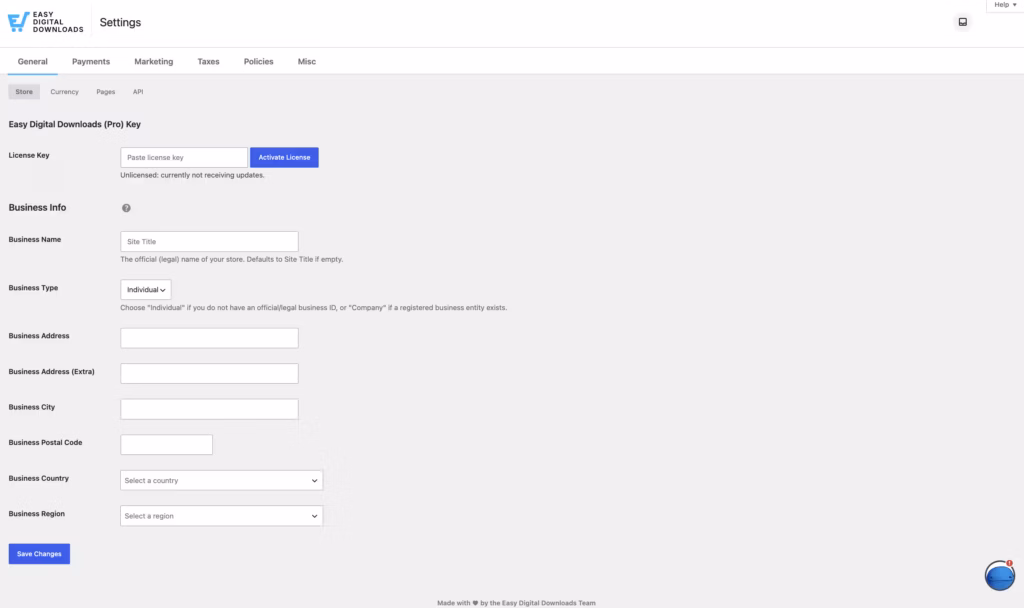Click the 'Easy Digital Downloads (Pro) Key' heading
This screenshot has height=608, width=1024.
74,124
